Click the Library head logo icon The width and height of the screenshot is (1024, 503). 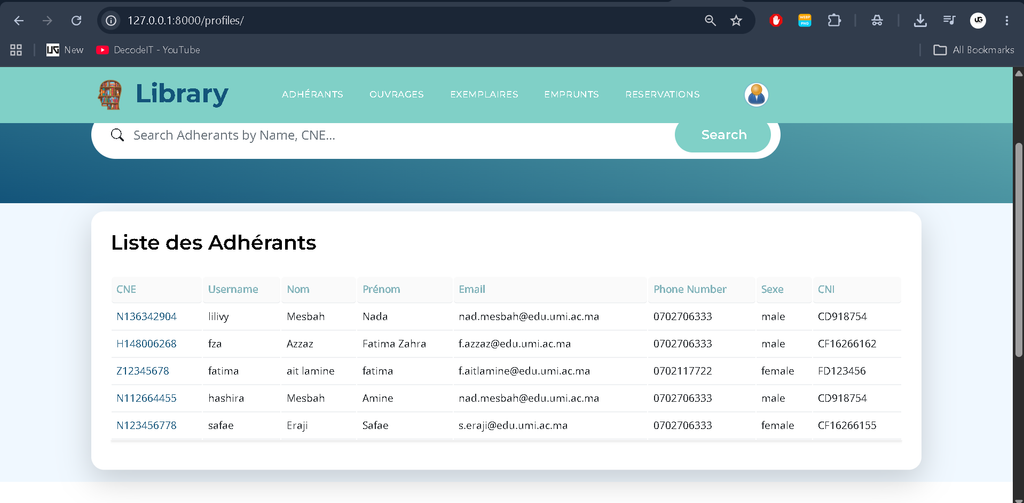(110, 95)
